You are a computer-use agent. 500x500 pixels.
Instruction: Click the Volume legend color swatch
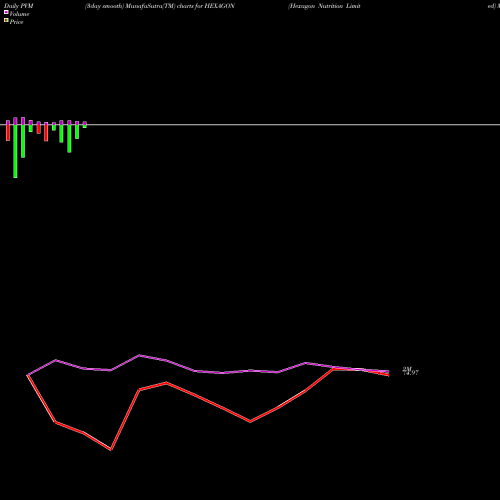point(6,13)
